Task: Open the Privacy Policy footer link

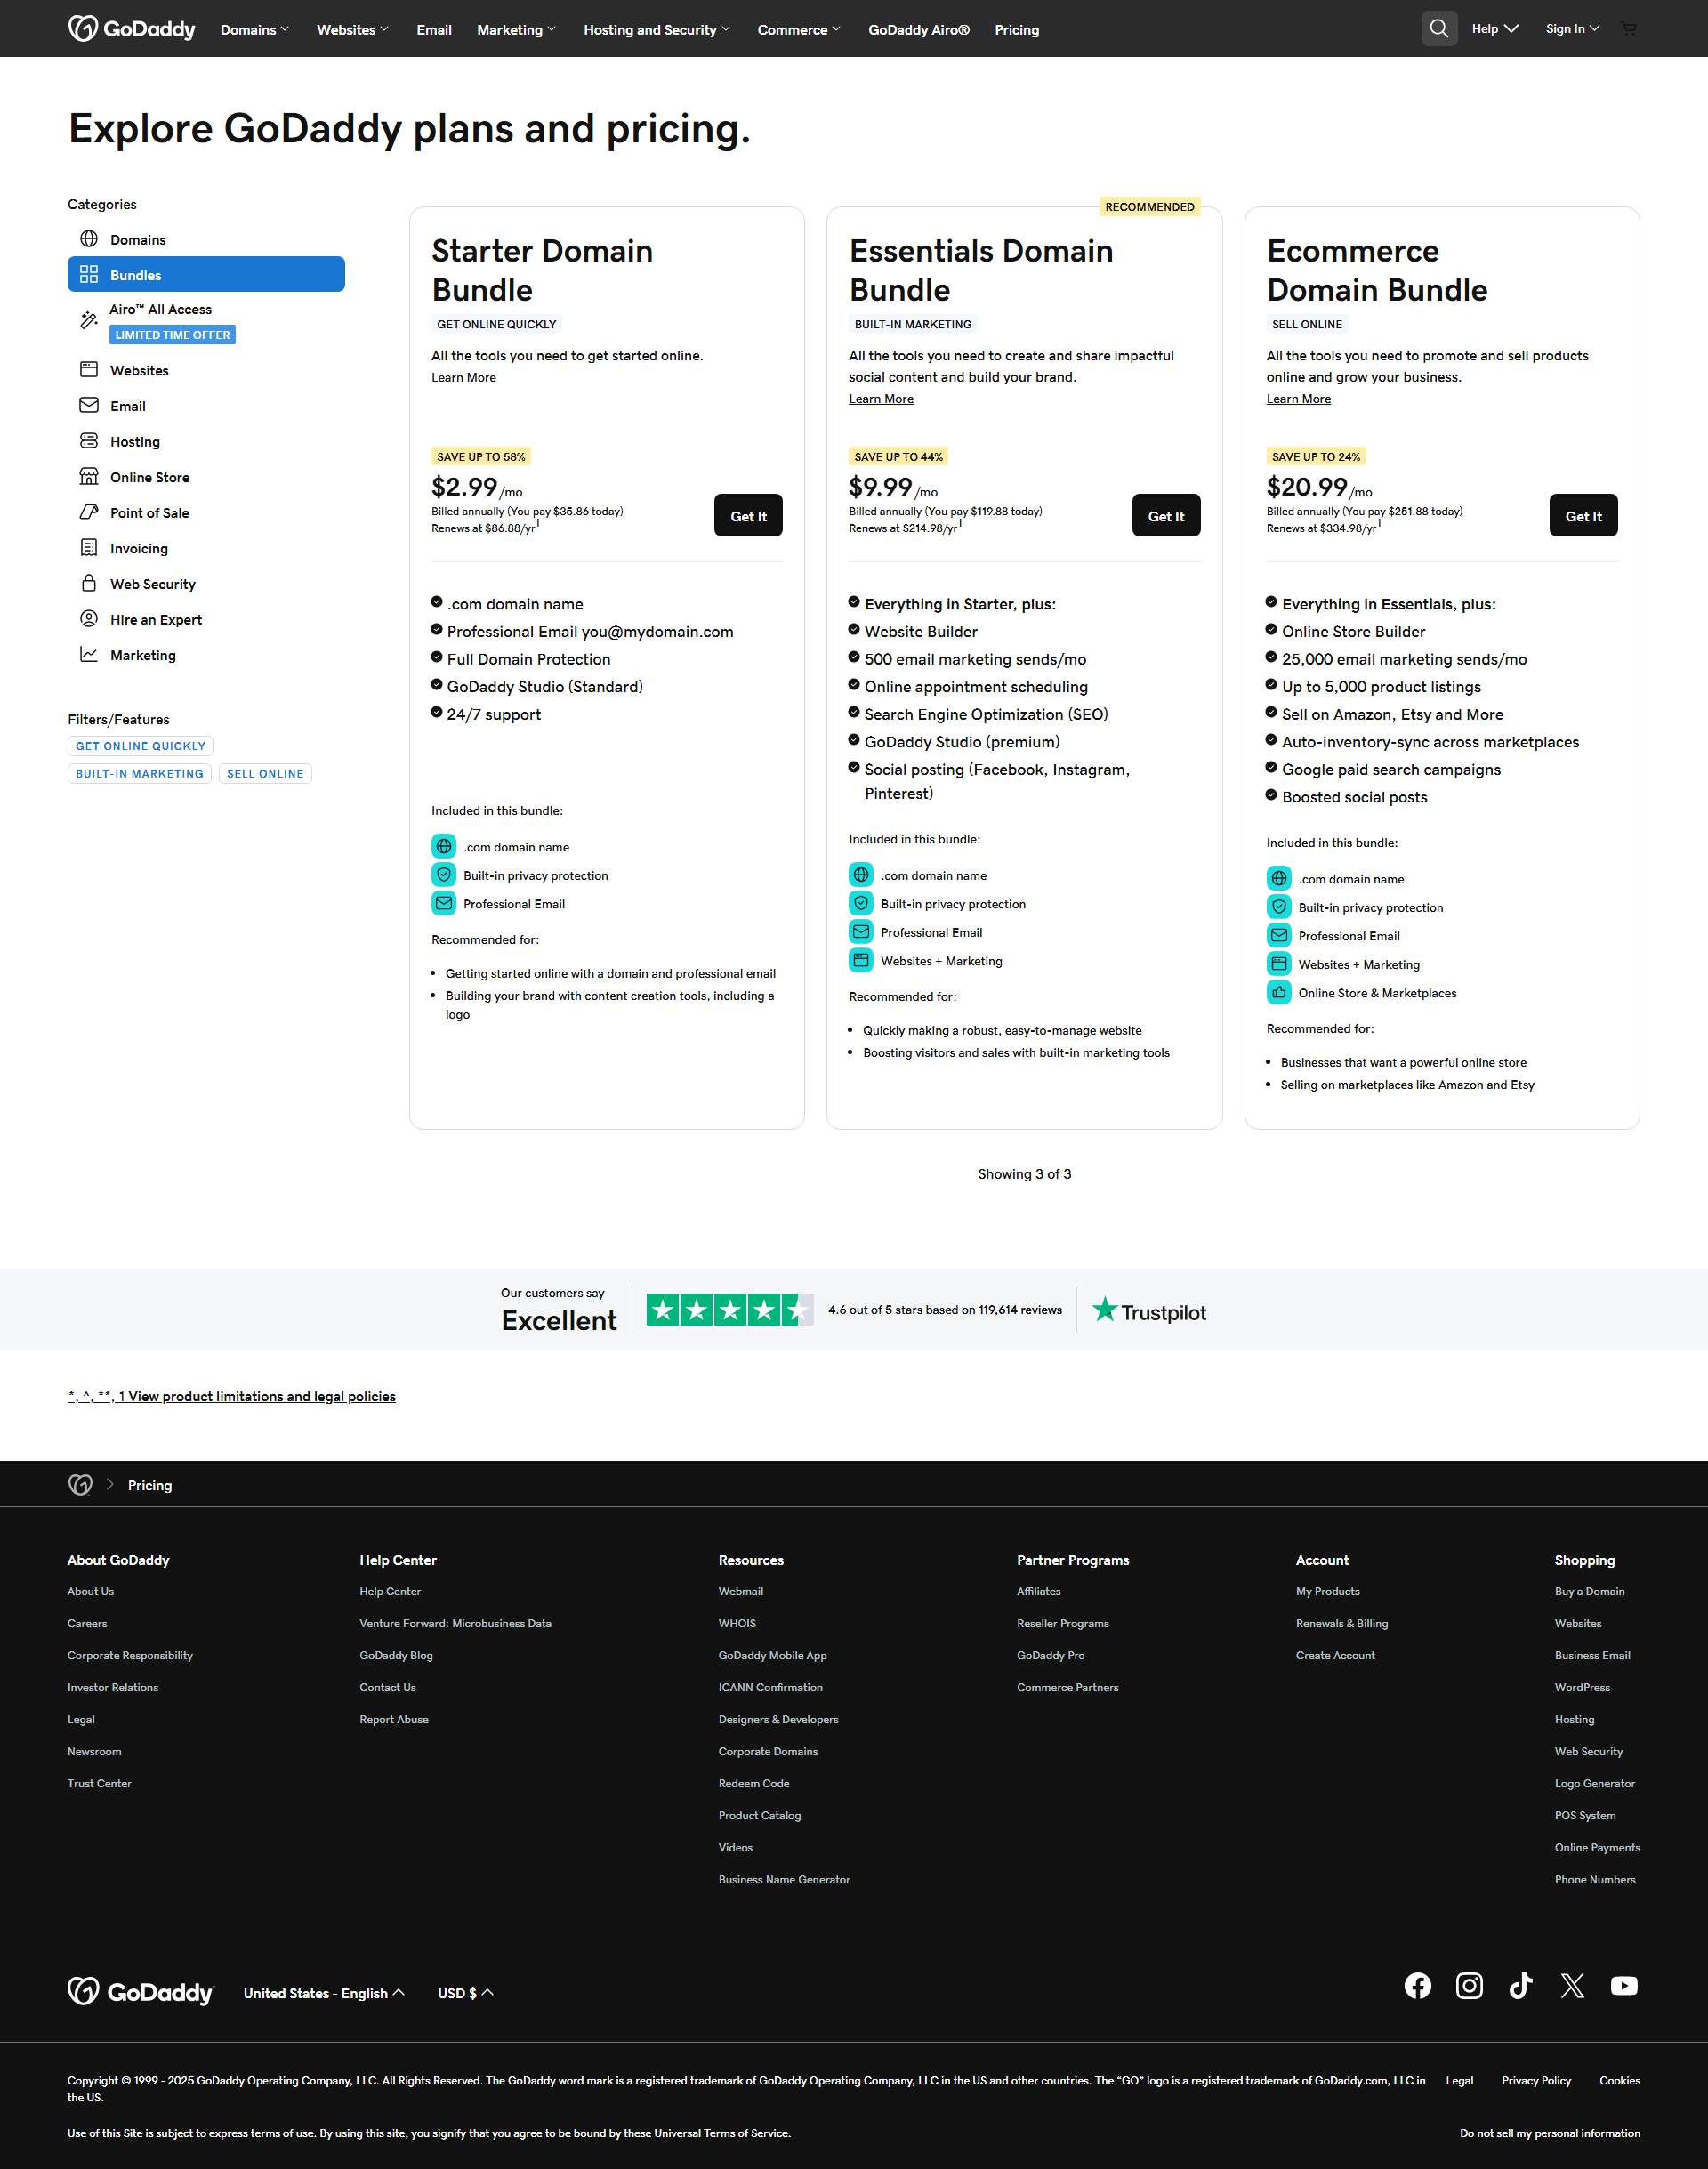Action: pyautogui.click(x=1536, y=2080)
